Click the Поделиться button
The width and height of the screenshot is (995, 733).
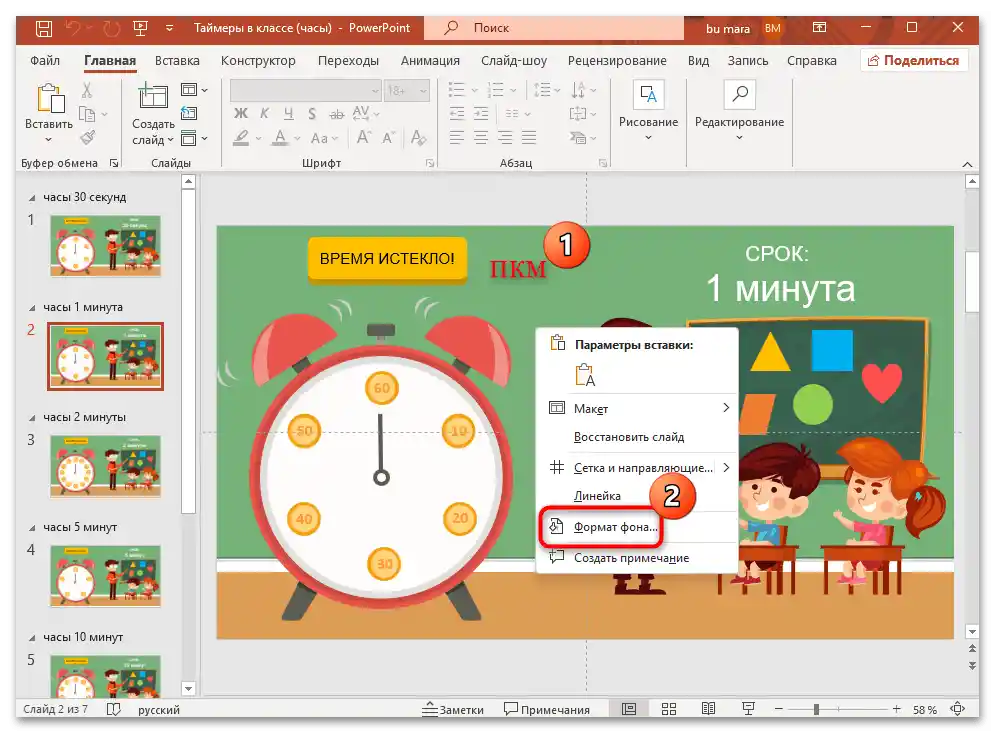point(916,60)
